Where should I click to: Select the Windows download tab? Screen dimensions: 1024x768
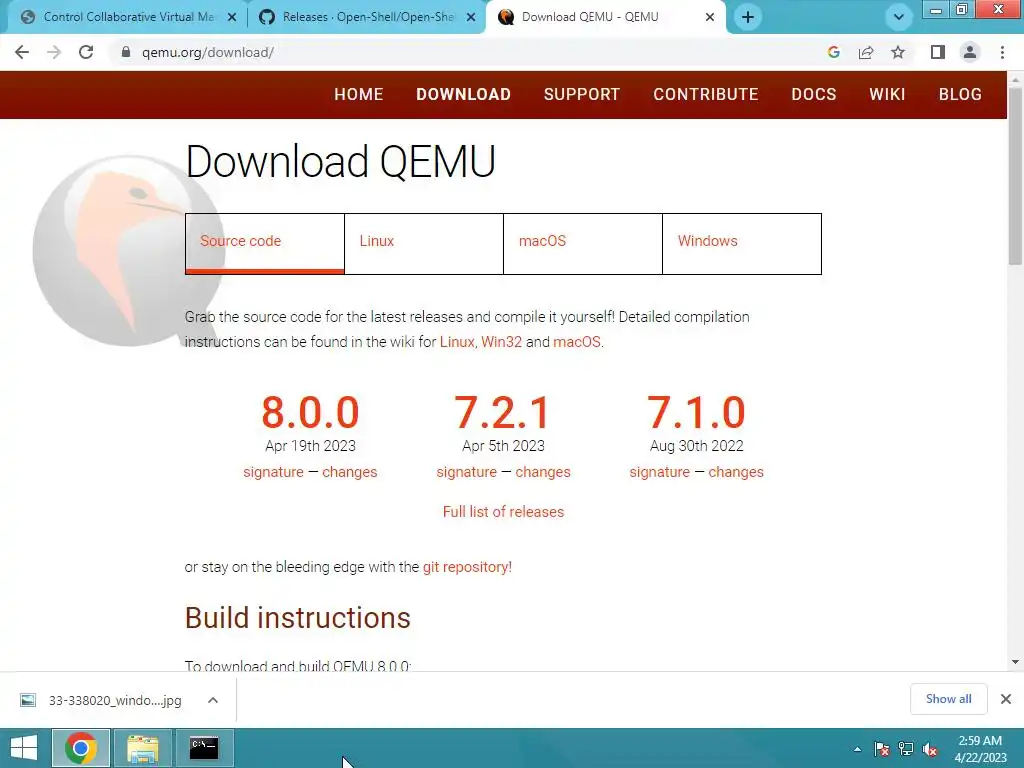[742, 244]
